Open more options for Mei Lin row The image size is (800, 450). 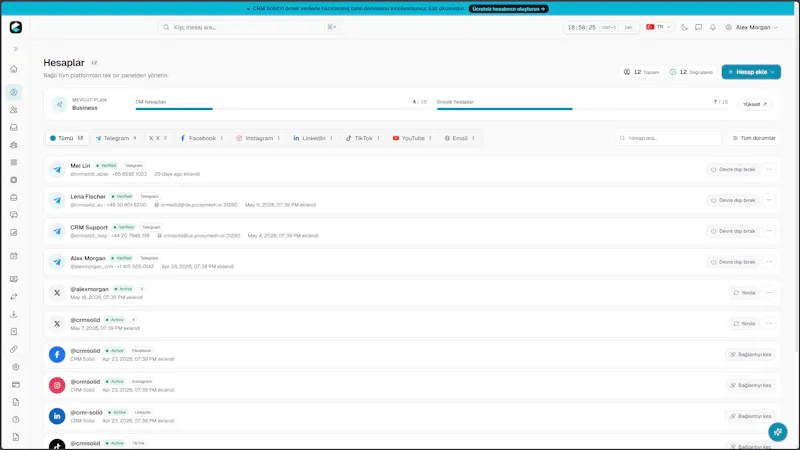(x=769, y=169)
